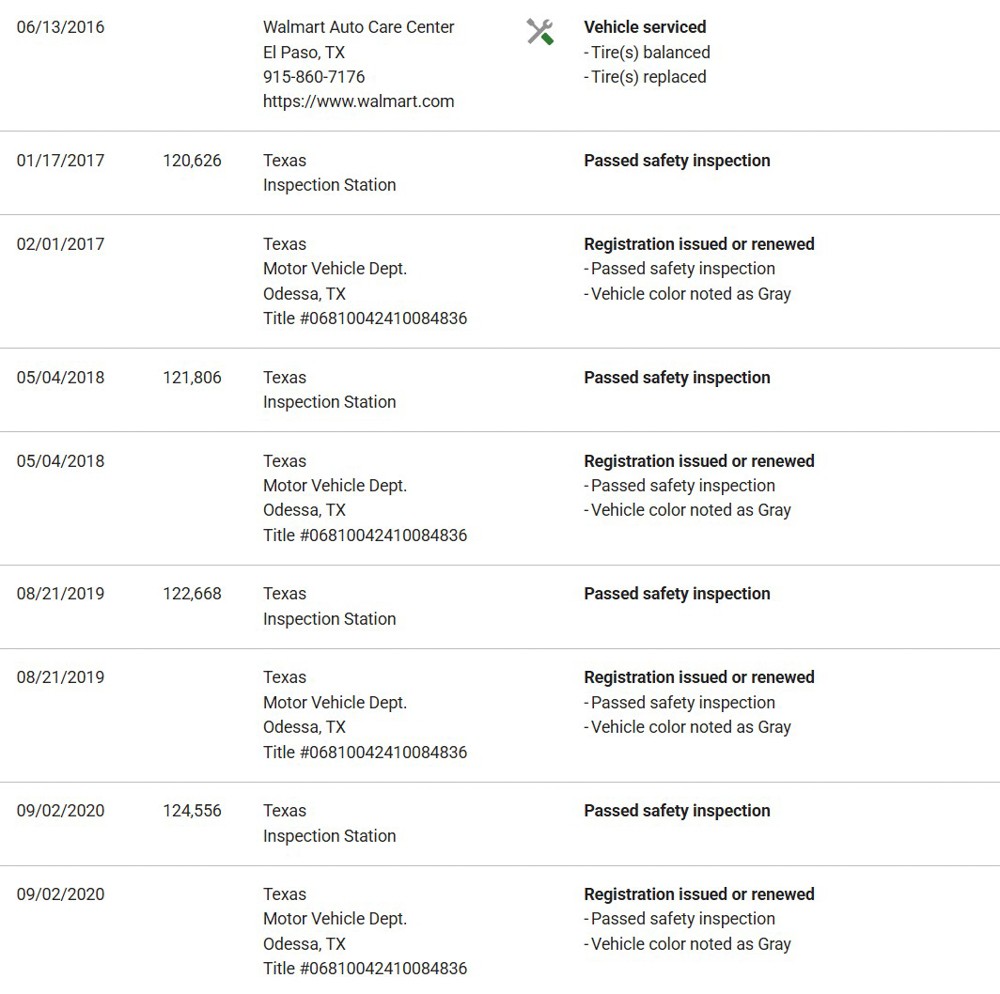Select the Vehicle serviced heading
The height and width of the screenshot is (994, 1000).
tap(644, 27)
